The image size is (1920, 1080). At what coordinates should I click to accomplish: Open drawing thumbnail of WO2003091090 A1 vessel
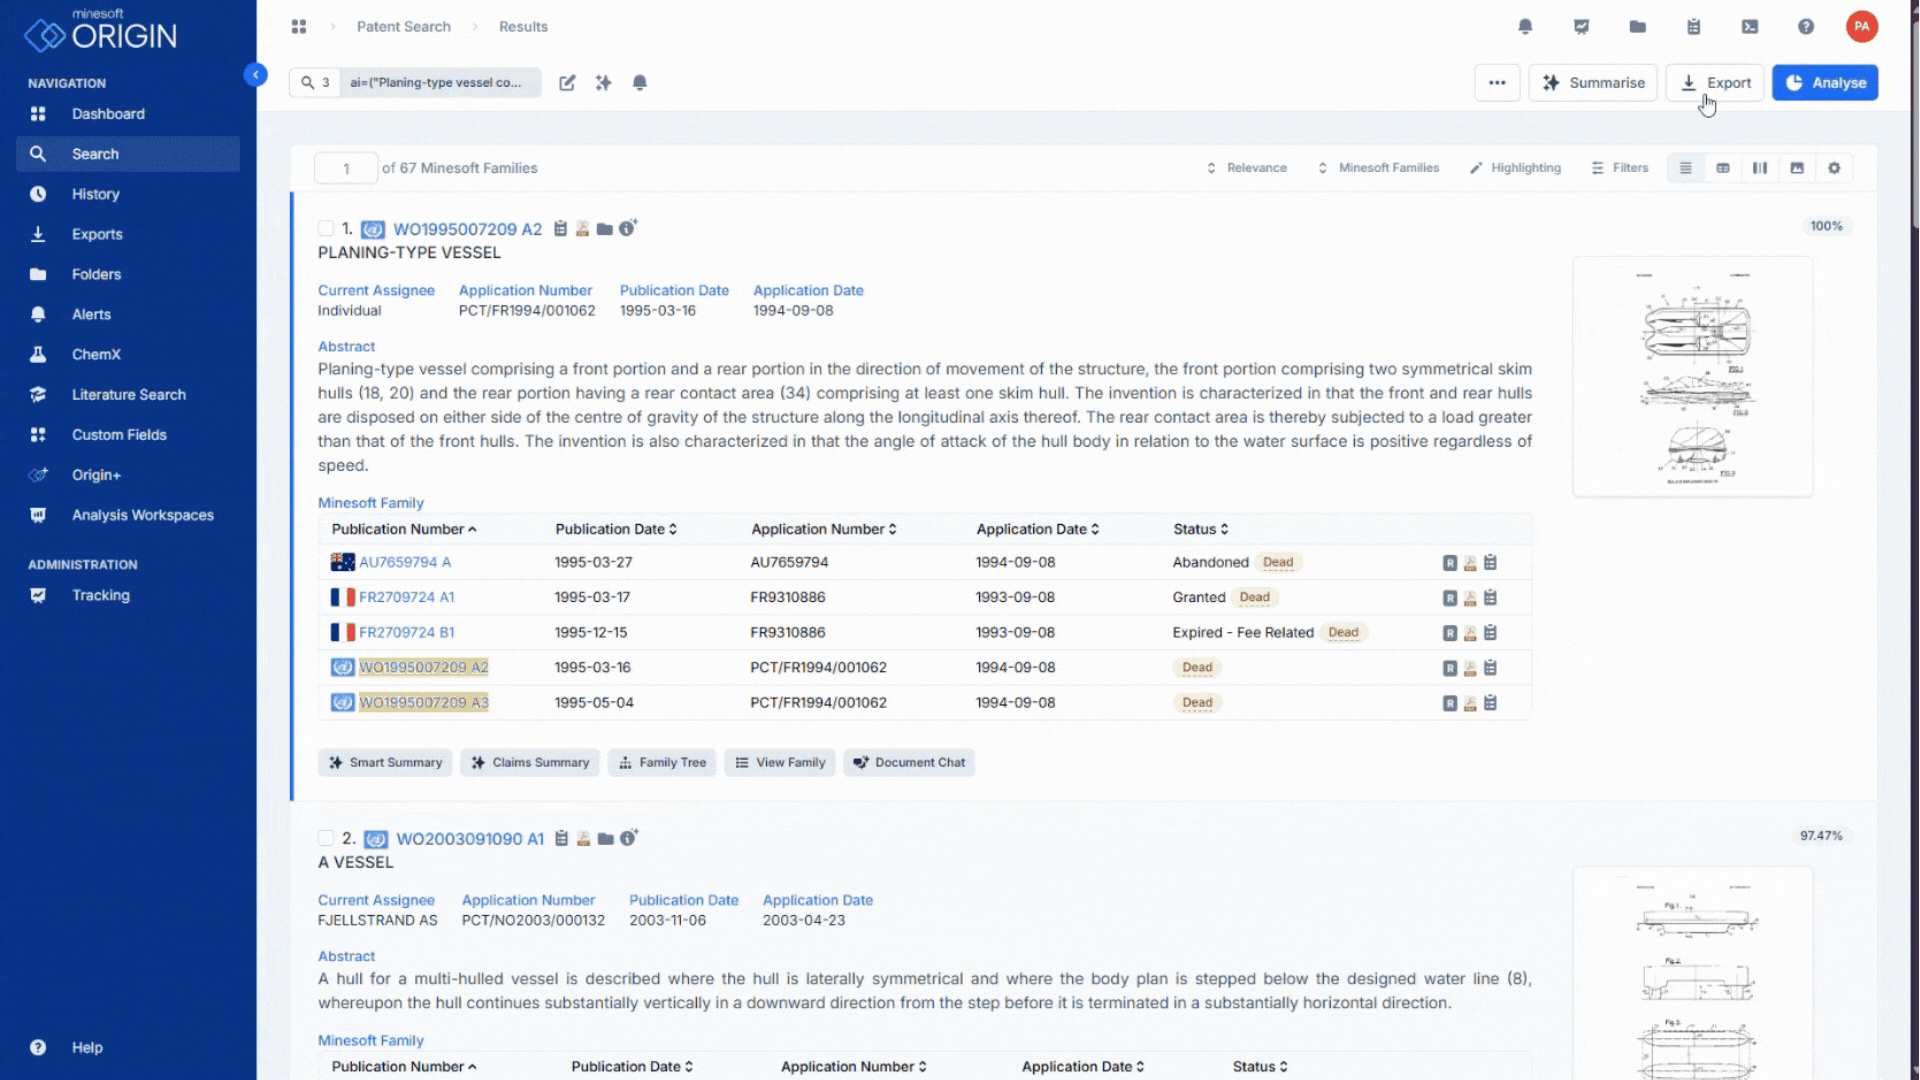pos(1693,974)
